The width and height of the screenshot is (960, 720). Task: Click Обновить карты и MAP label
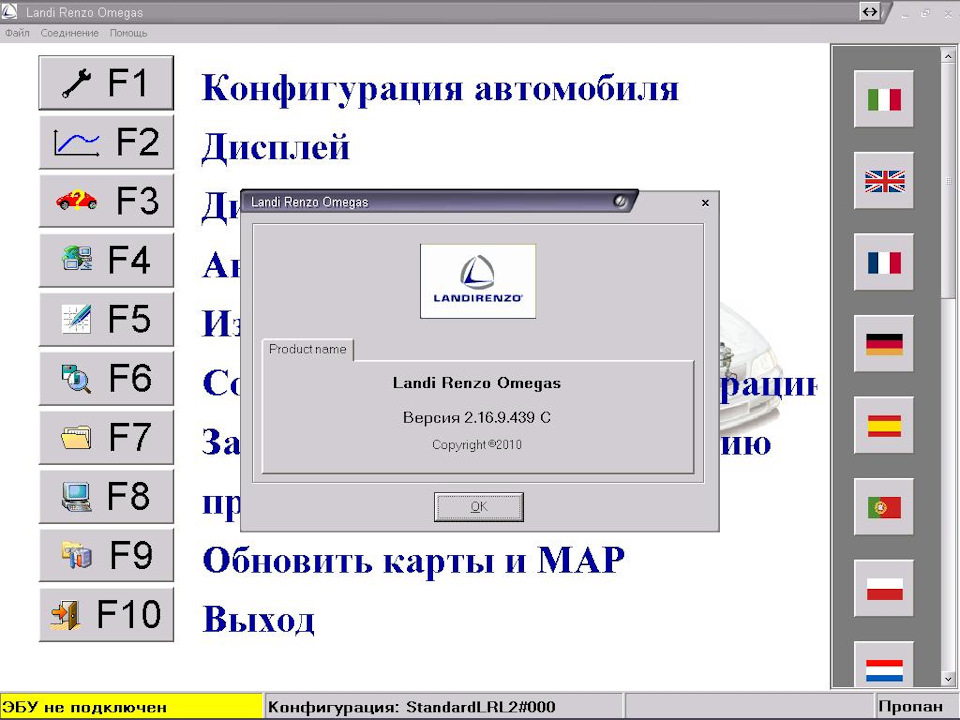[413, 560]
